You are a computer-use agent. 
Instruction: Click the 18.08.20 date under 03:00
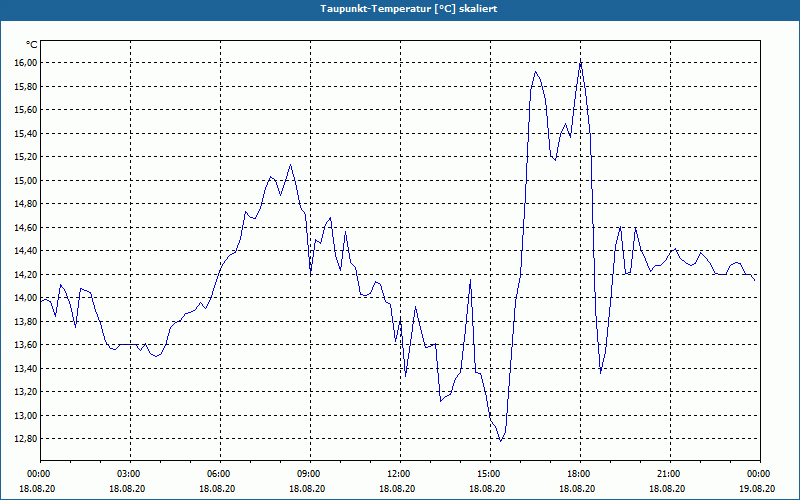tap(128, 488)
